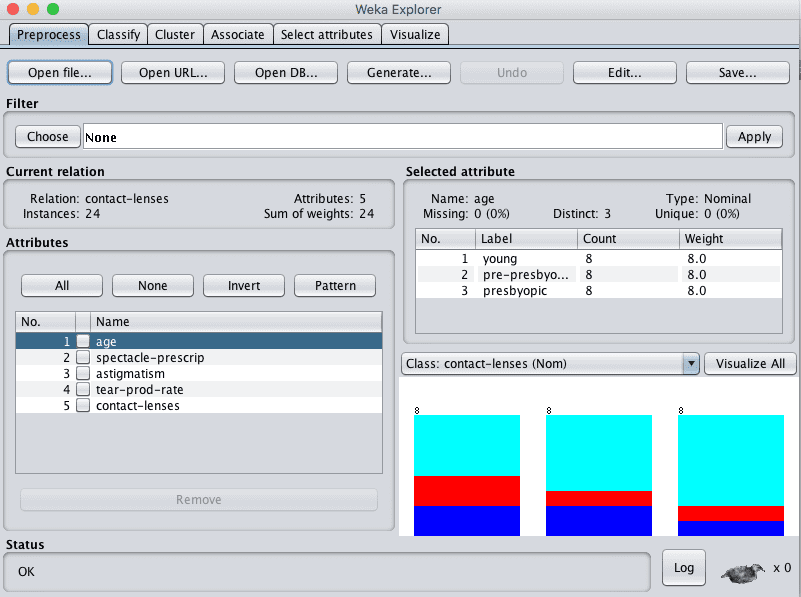This screenshot has width=801, height=597.
Task: Click the Weka bird status icon
Action: click(743, 572)
